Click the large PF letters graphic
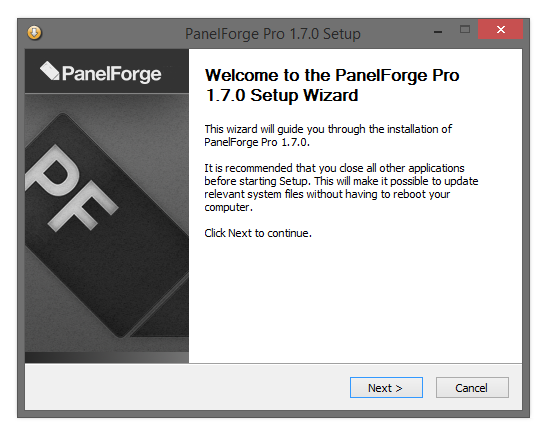The height and width of the screenshot is (435, 546). (x=71, y=188)
